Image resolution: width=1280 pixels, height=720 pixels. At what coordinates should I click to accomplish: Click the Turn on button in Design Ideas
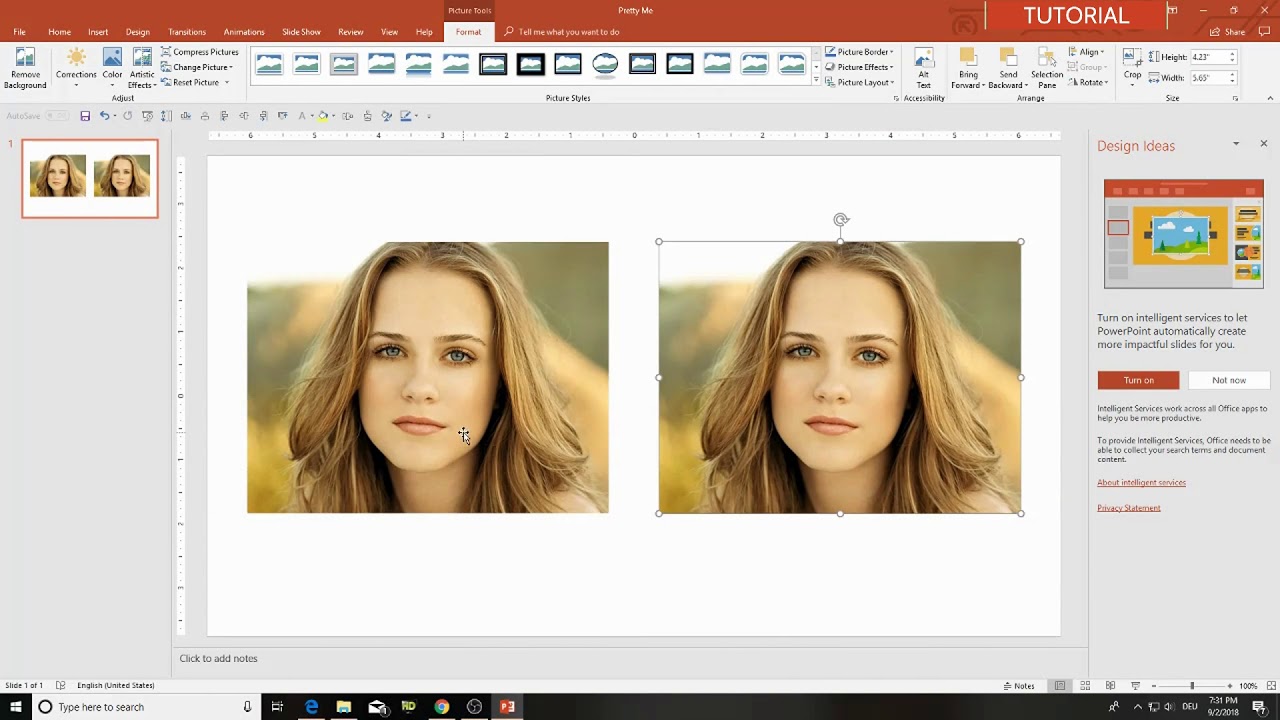click(1138, 380)
